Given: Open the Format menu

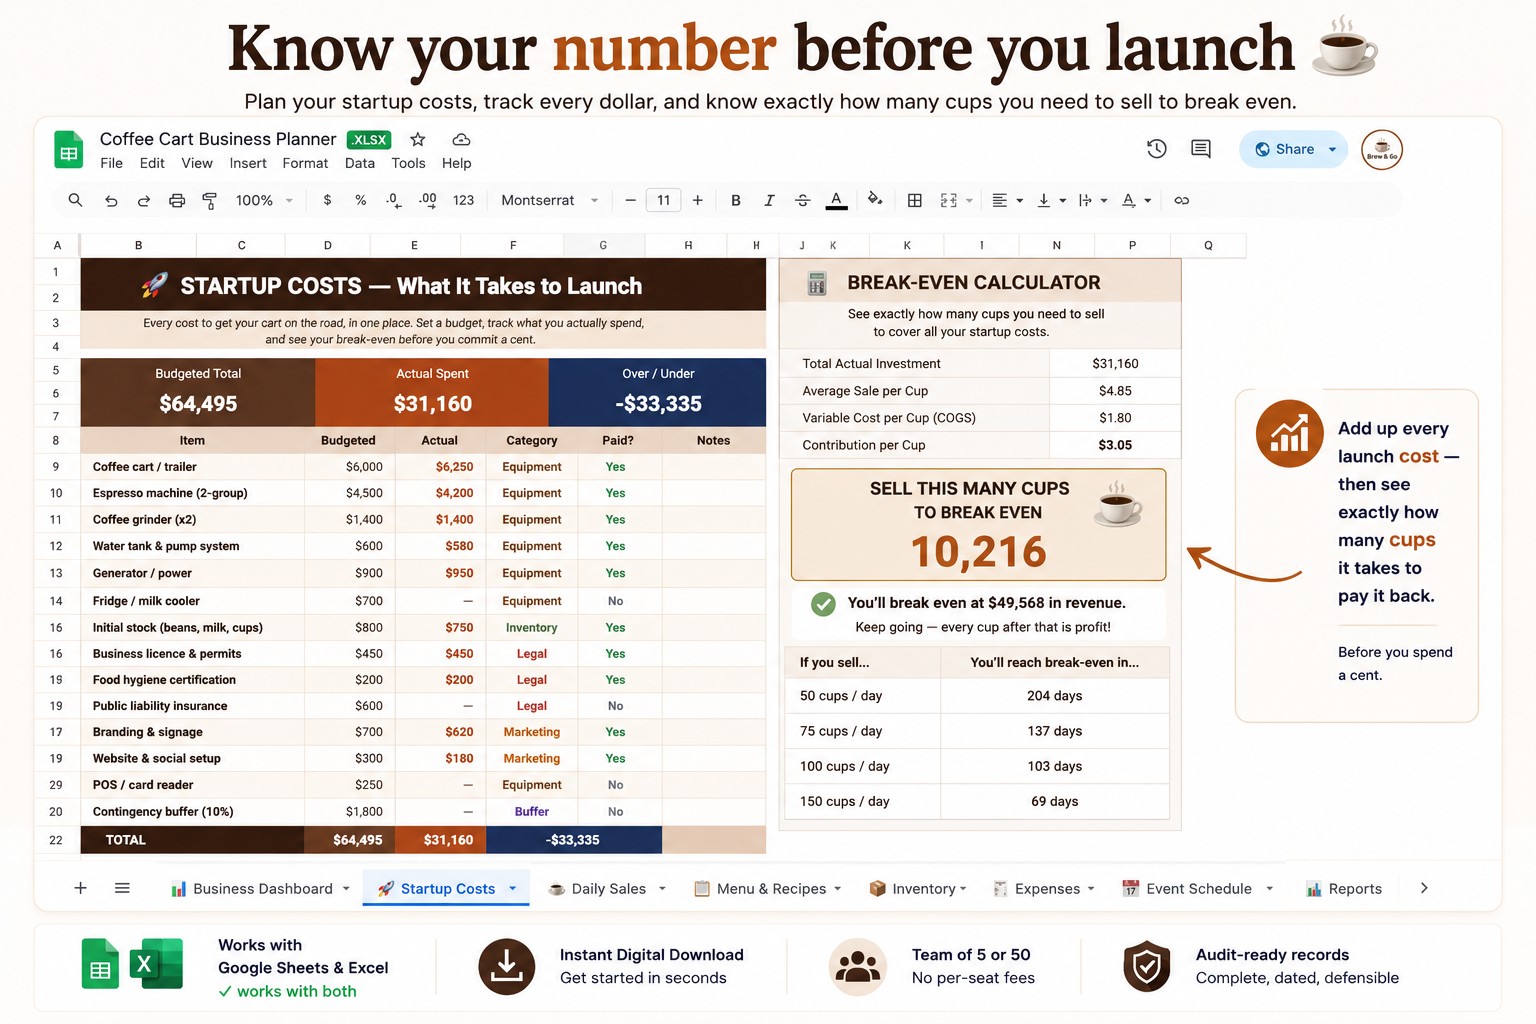Looking at the screenshot, I should [305, 163].
